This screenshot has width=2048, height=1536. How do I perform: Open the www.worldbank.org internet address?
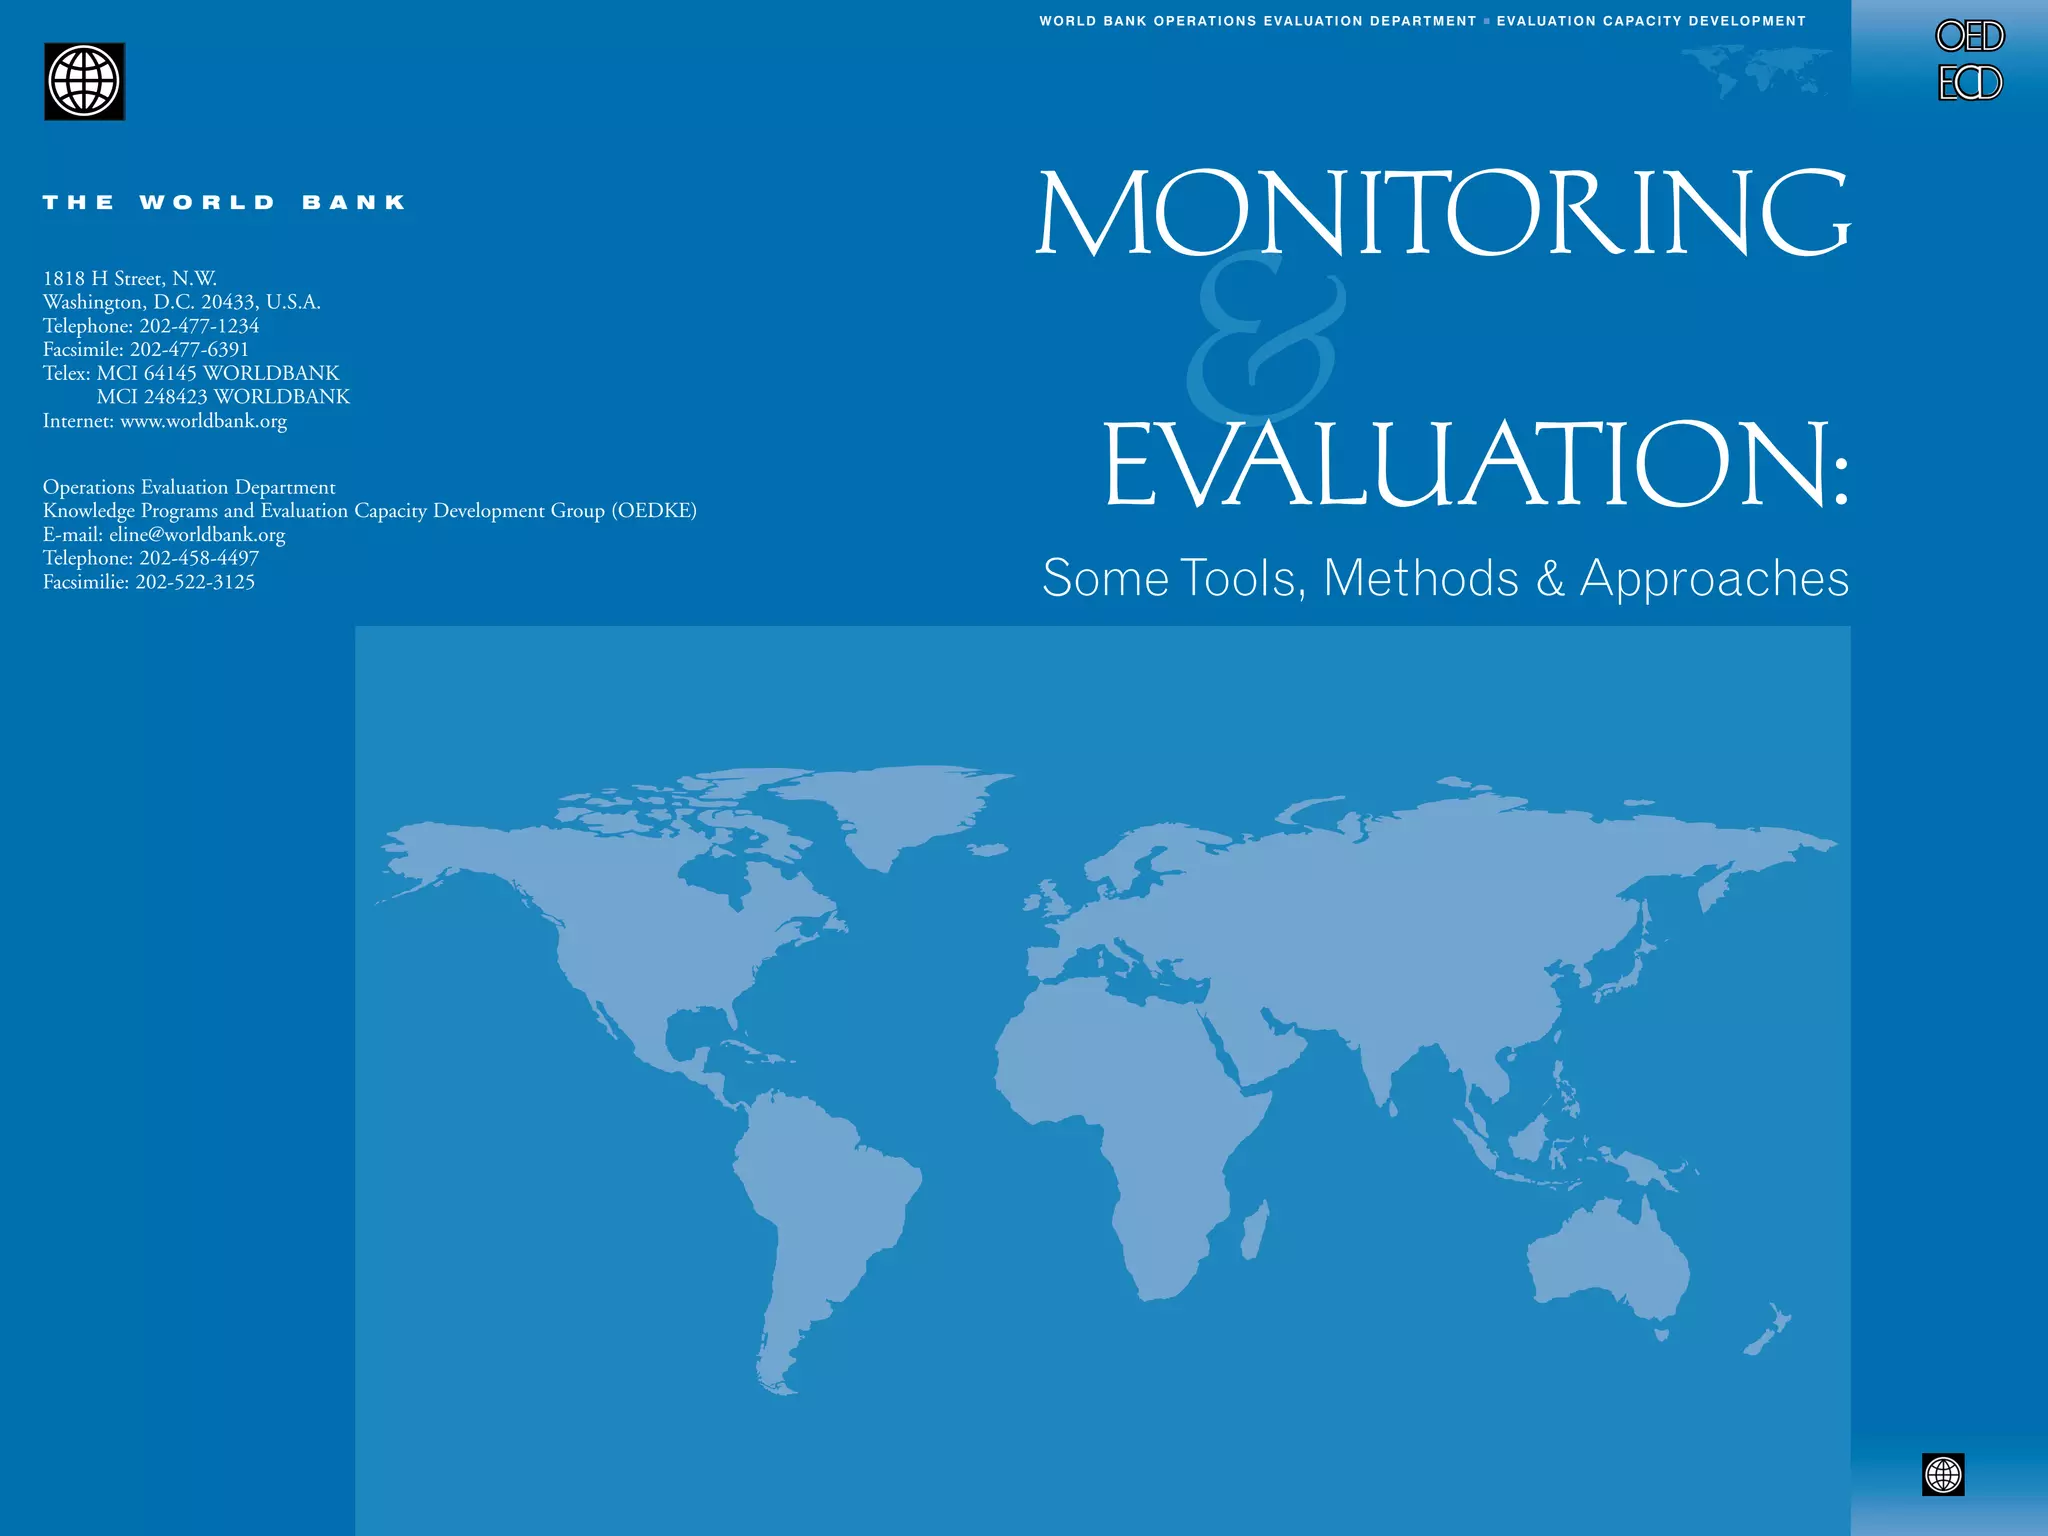[203, 421]
